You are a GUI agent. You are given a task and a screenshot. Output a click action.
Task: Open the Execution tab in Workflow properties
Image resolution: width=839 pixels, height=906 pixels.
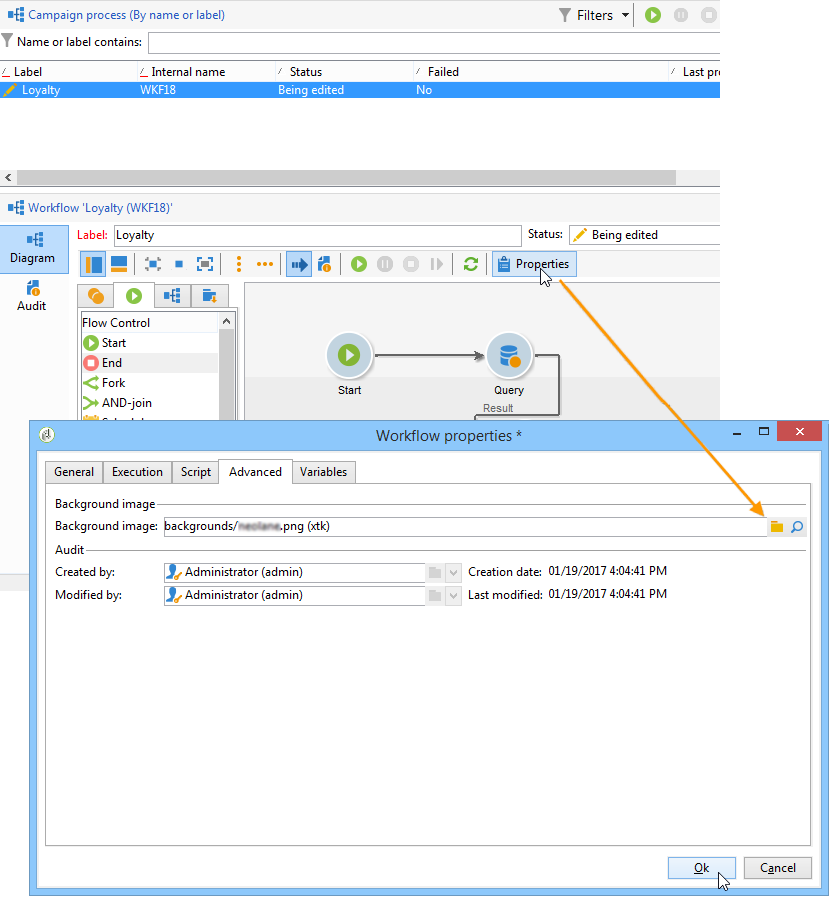point(138,472)
